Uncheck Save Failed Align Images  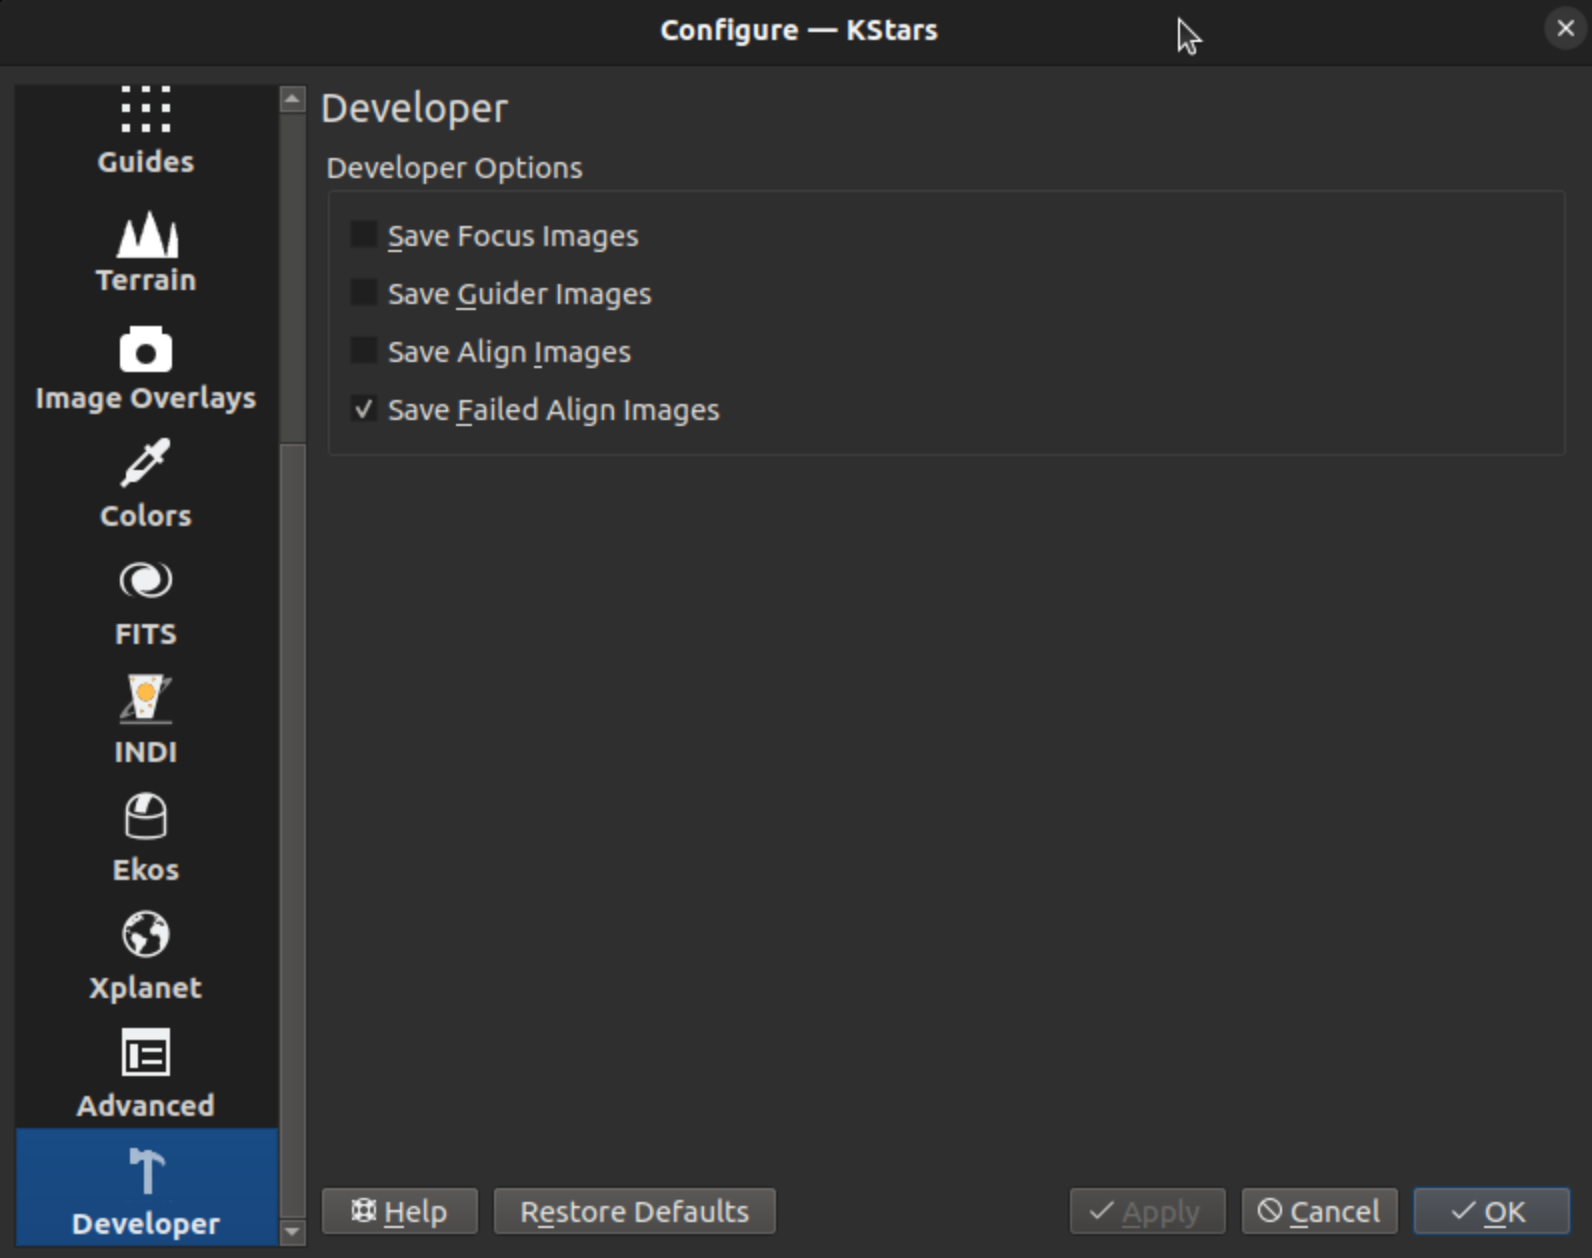(x=364, y=409)
